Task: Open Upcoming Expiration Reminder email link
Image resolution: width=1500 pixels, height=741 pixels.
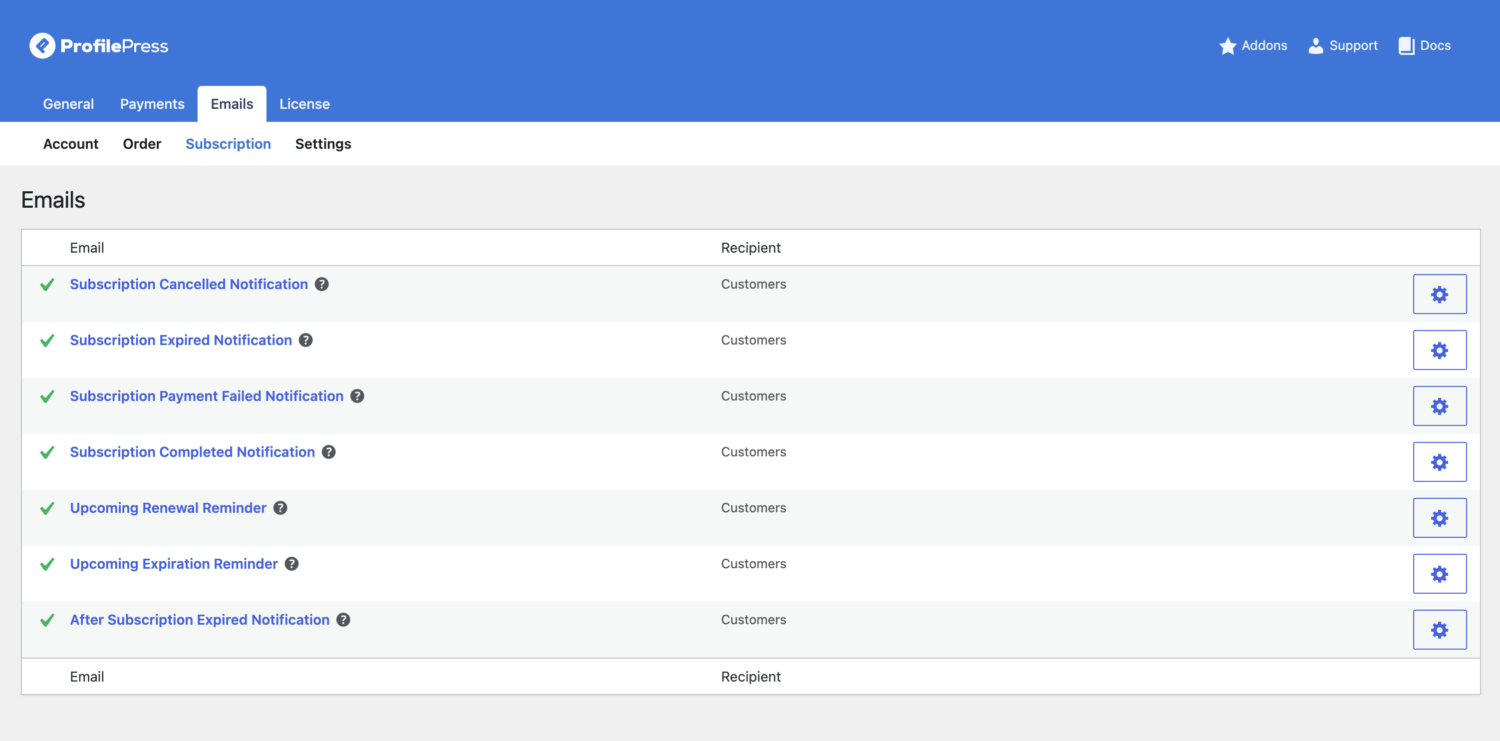Action: [174, 564]
